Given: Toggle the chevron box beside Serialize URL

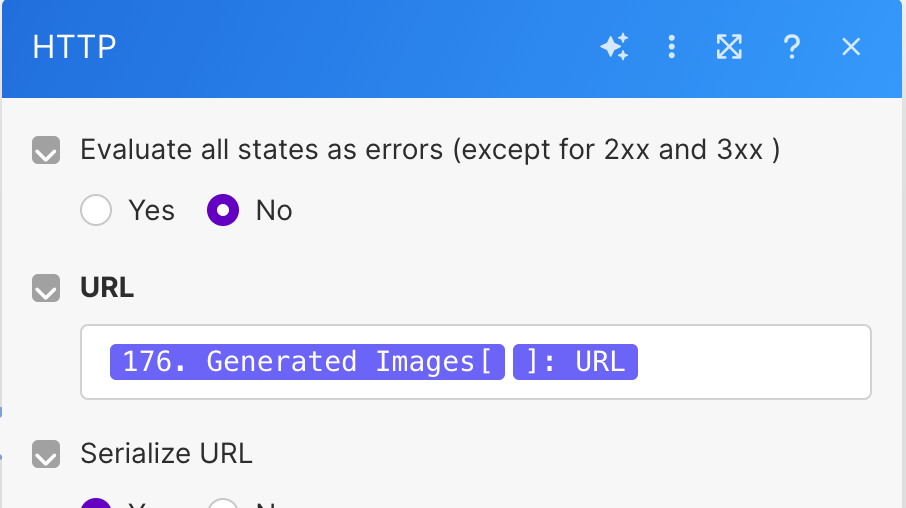Looking at the screenshot, I should [46, 454].
